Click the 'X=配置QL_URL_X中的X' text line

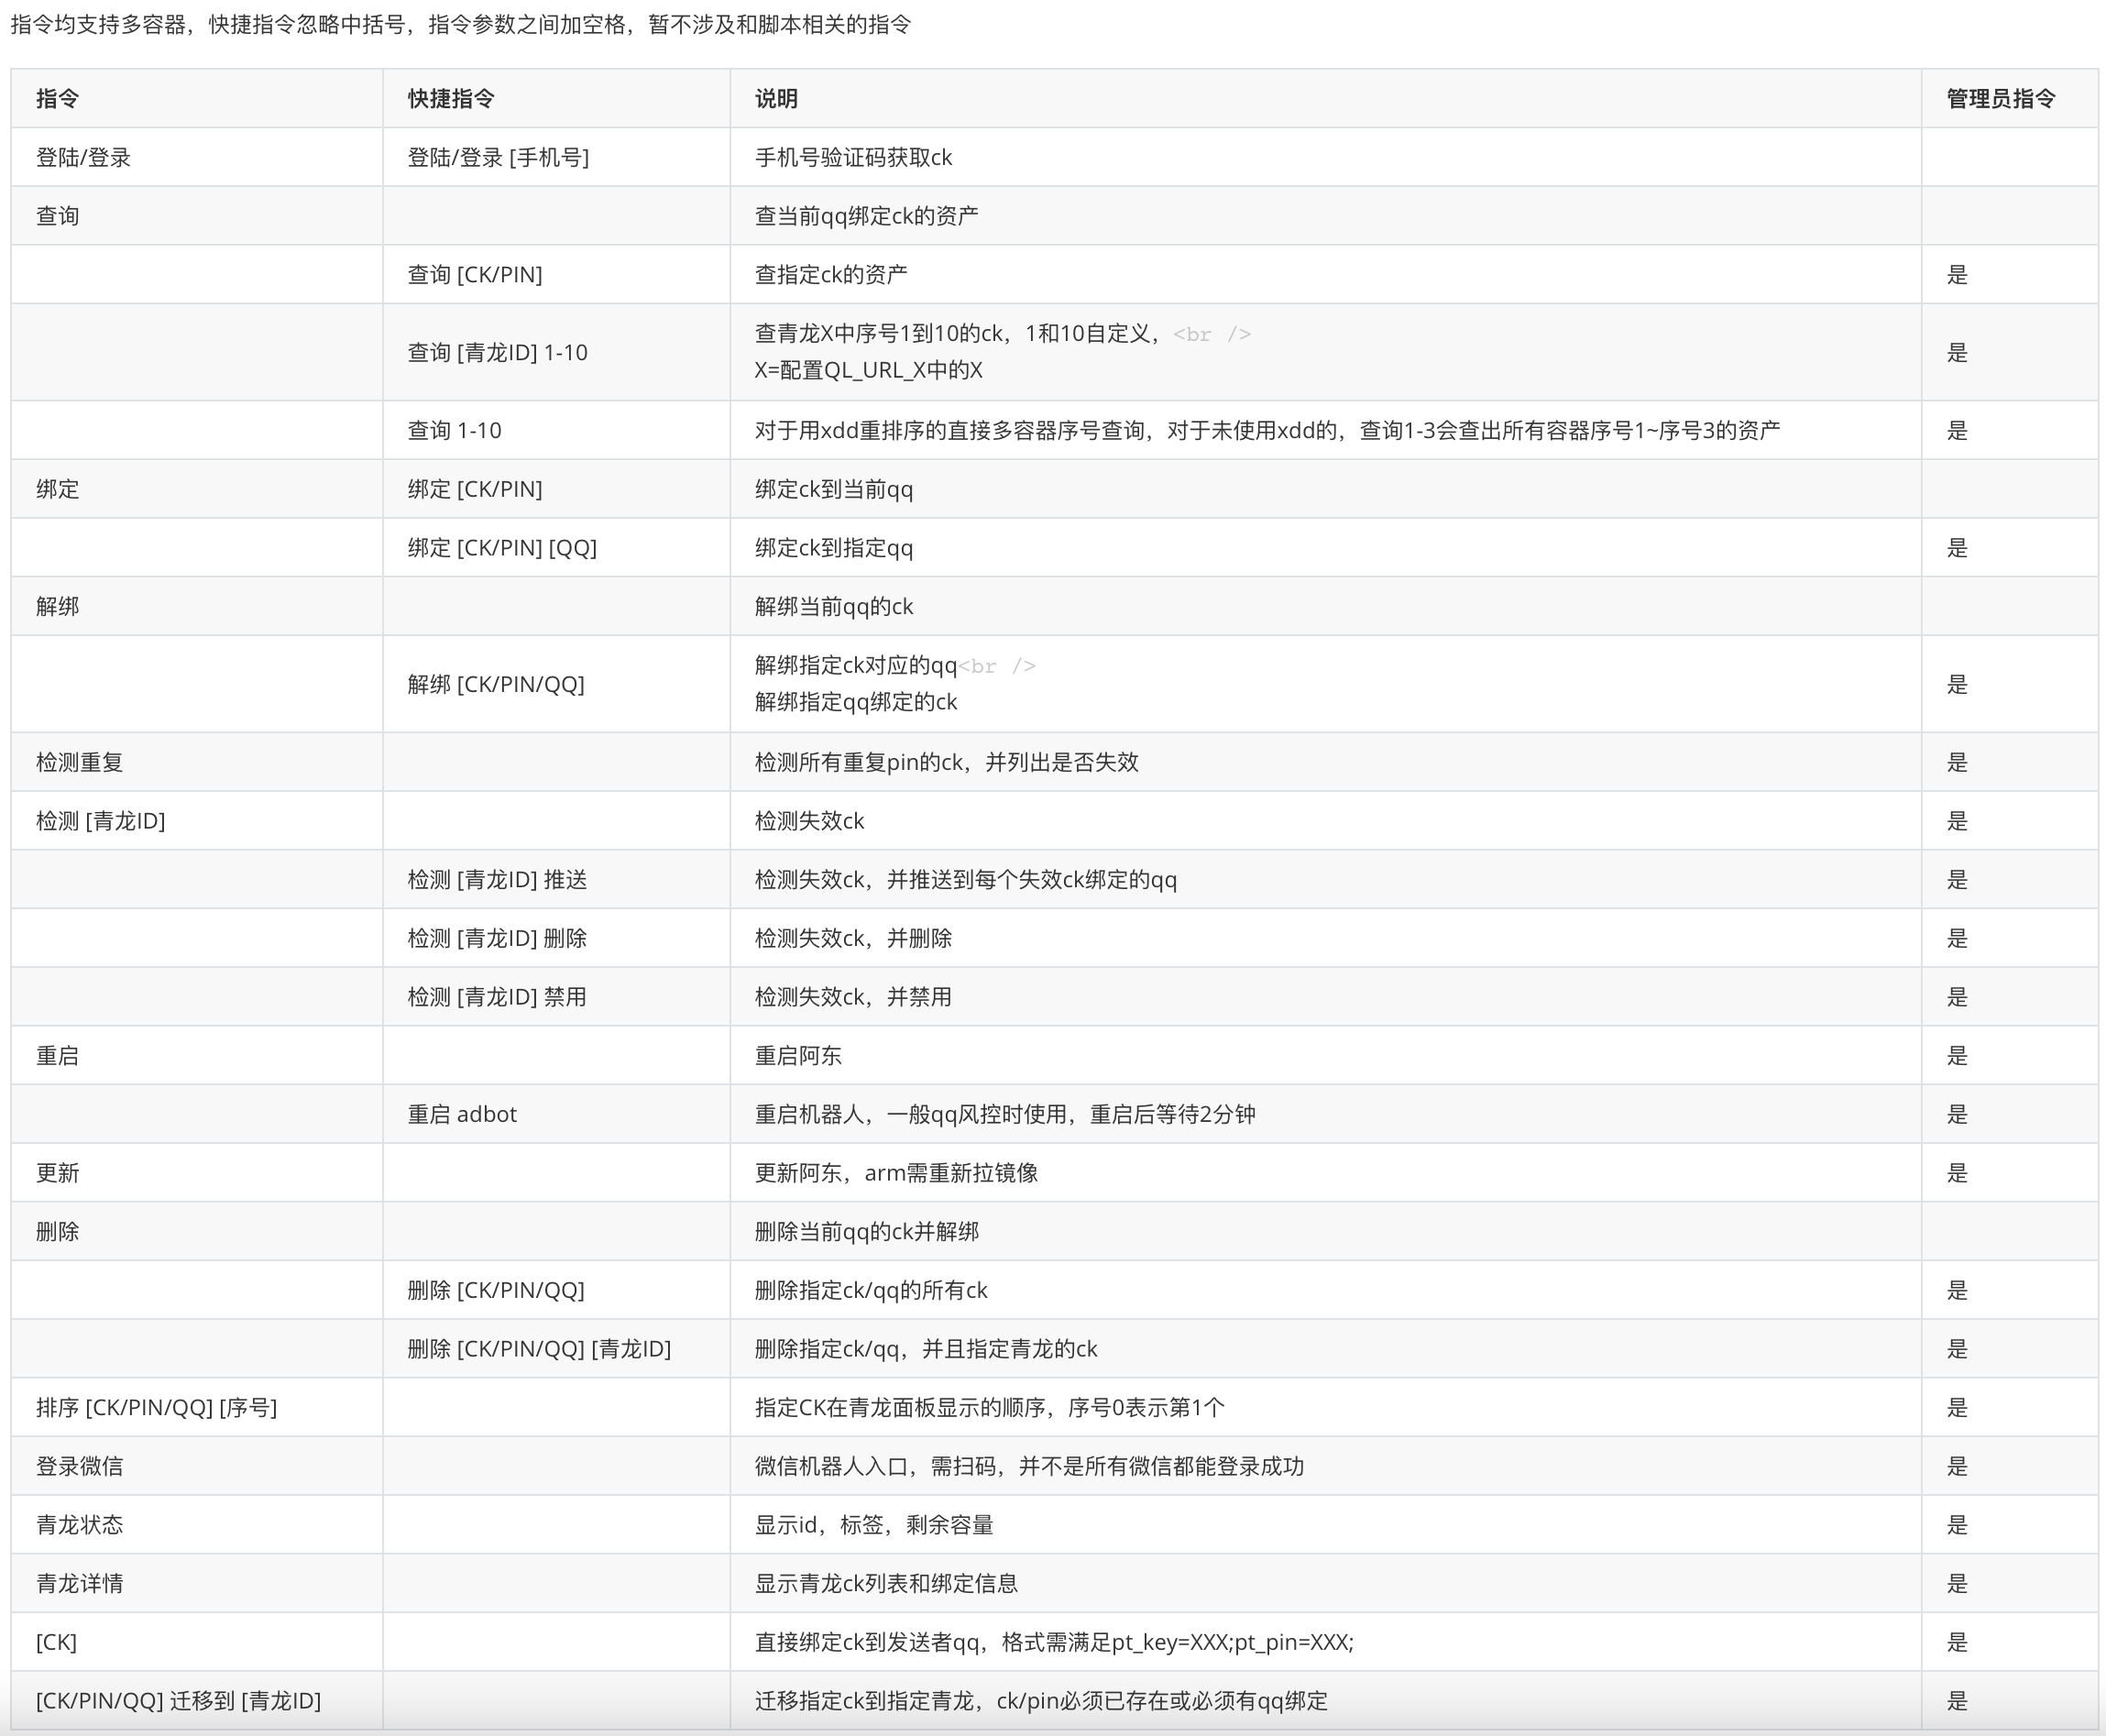868,370
